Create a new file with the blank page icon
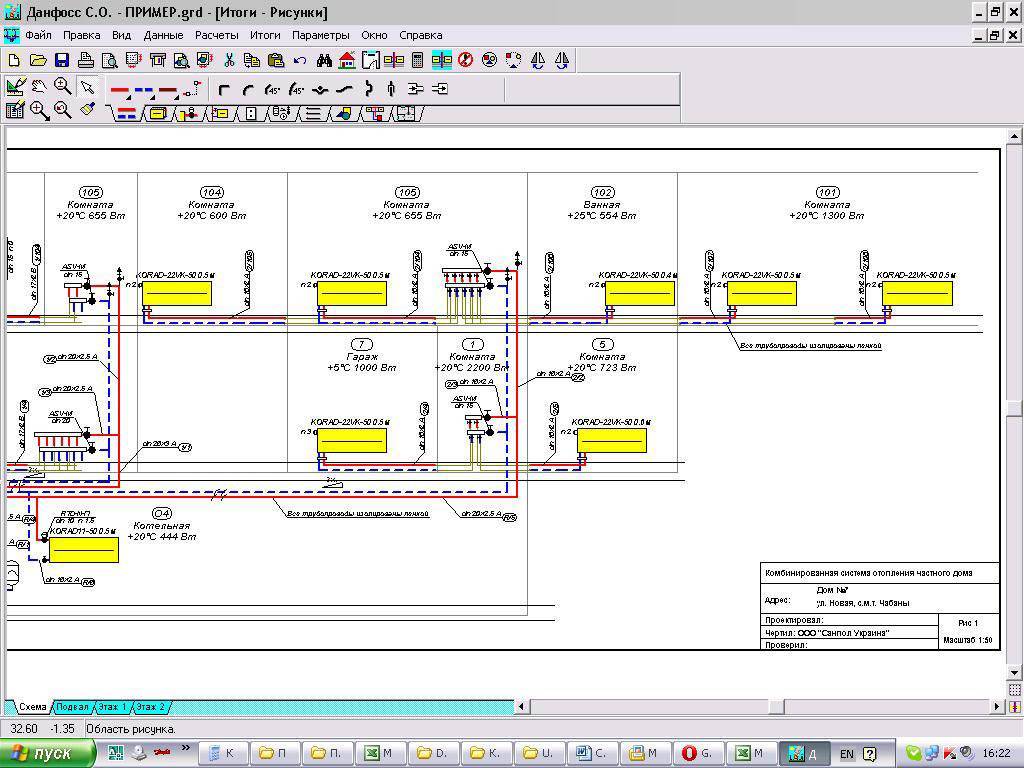This screenshot has height=768, width=1024. [x=14, y=61]
